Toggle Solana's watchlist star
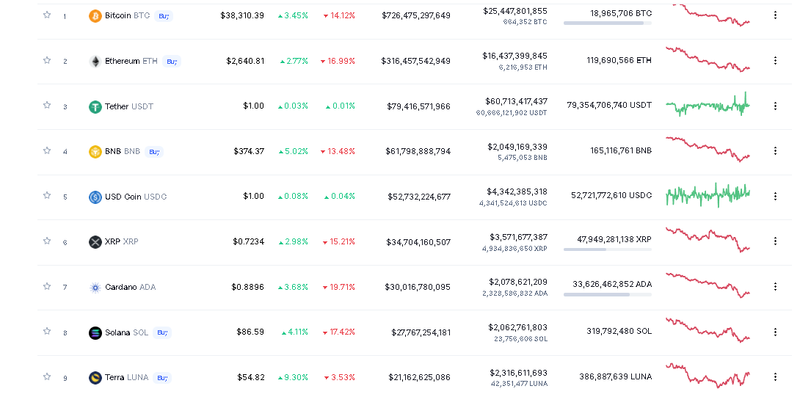The width and height of the screenshot is (800, 394). point(47,331)
